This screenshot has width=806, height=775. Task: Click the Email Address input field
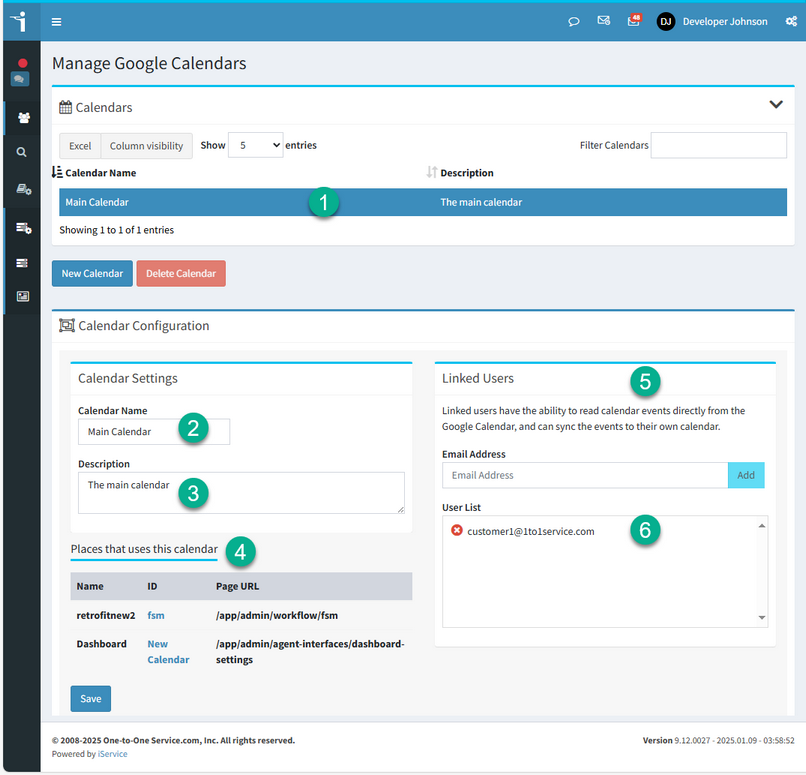coord(584,475)
